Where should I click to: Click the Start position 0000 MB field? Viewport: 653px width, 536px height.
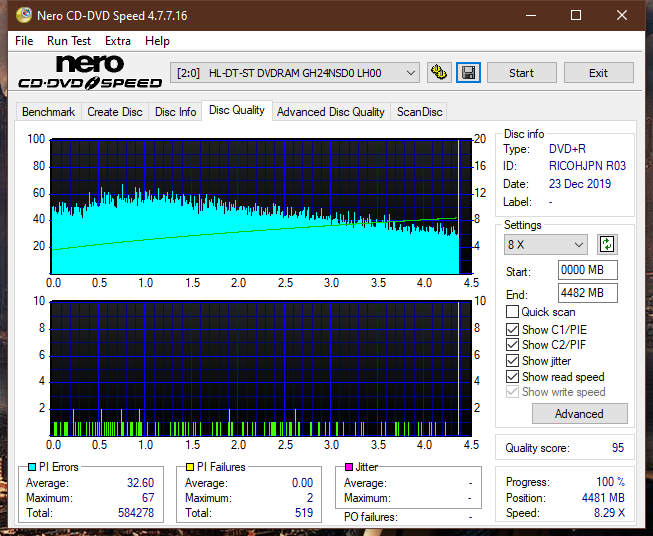coord(588,270)
